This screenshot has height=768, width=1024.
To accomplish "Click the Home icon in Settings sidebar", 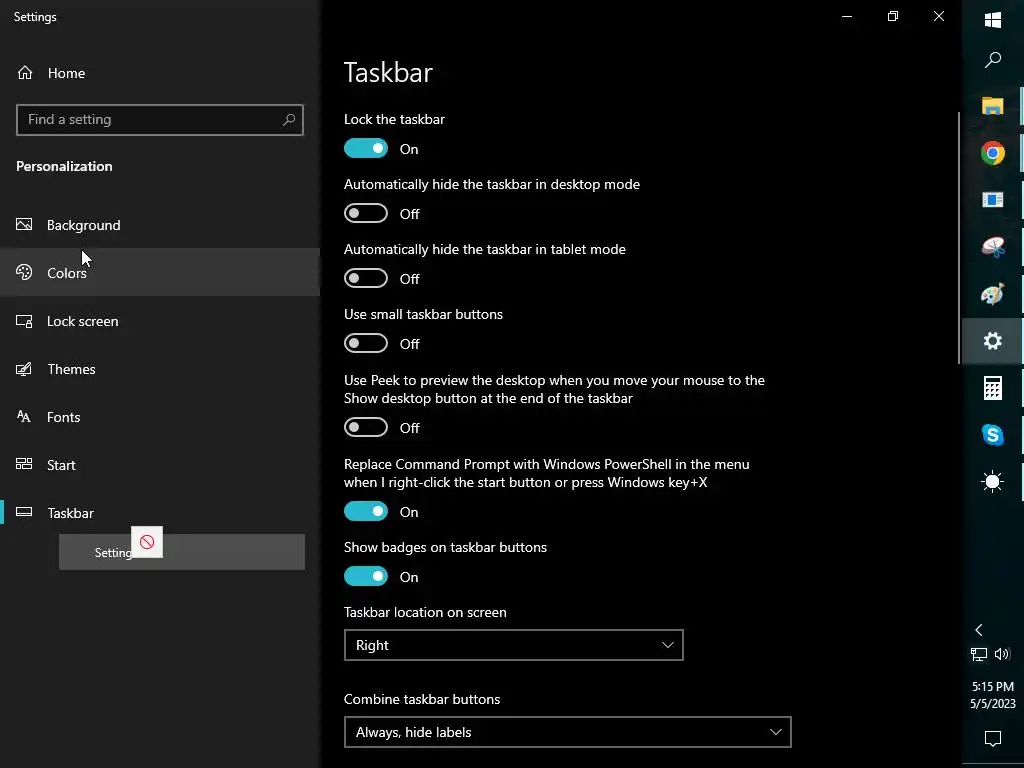I will coord(25,73).
